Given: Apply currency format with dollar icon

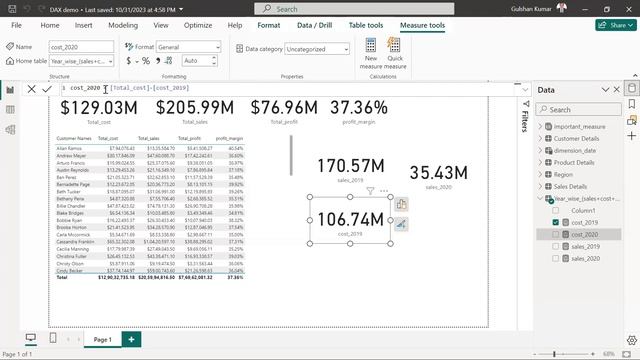Looking at the screenshot, I should (129, 61).
